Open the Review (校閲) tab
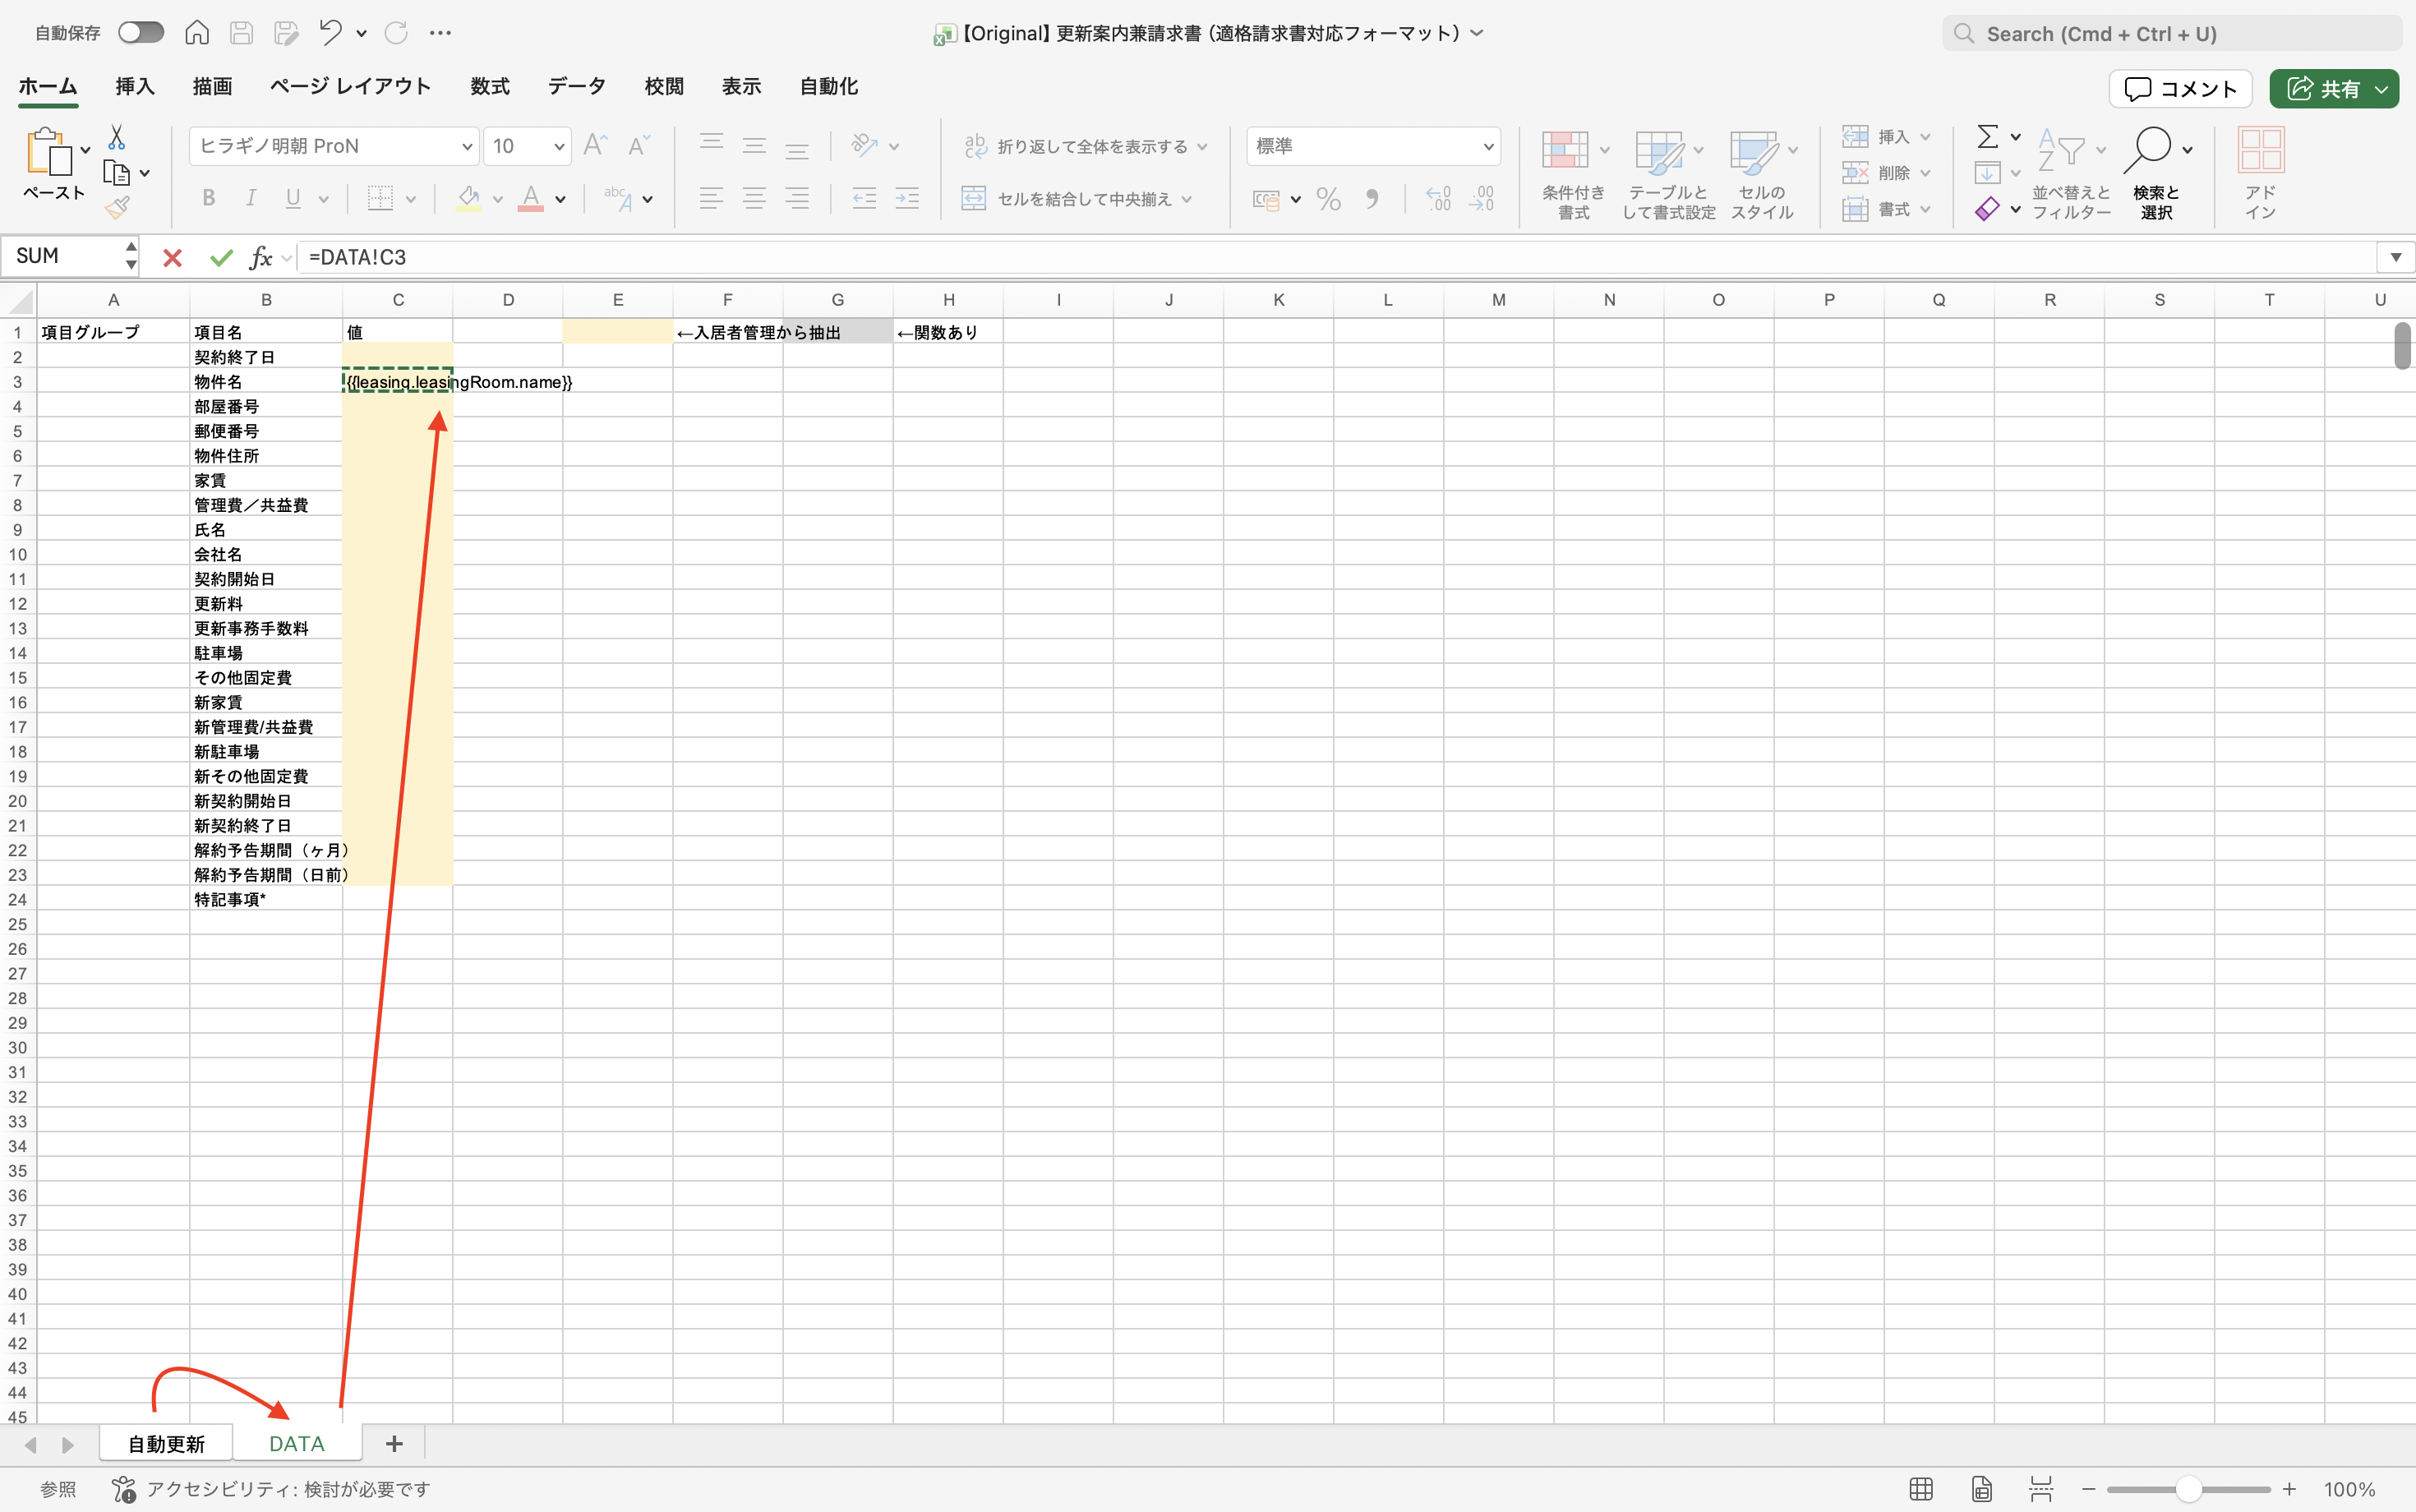Screen dimensions: 2416x1512 664,87
